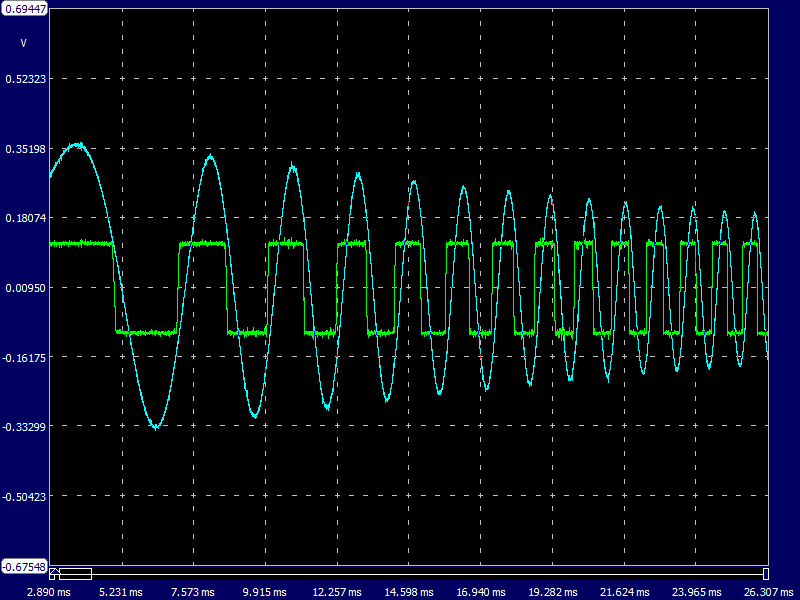Click the 16.940 ms time axis label
The width and height of the screenshot is (800, 600).
(481, 592)
